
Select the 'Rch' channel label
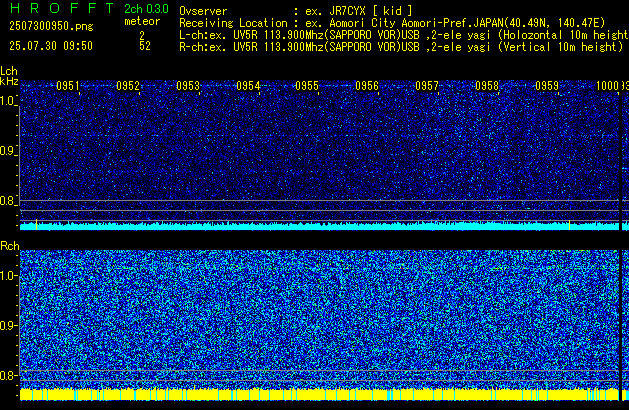(x=10, y=246)
